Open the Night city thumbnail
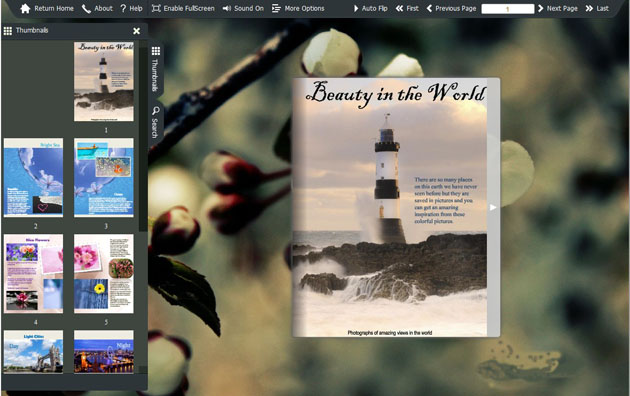630x396 pixels. 104,352
